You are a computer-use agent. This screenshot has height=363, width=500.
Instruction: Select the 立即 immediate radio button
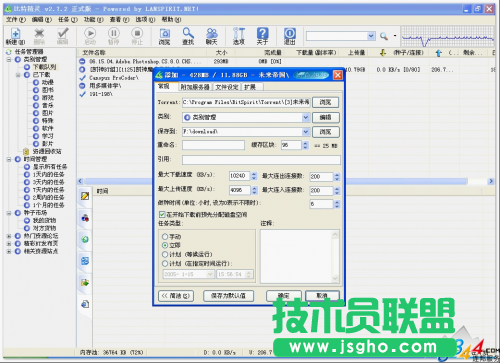[165, 245]
